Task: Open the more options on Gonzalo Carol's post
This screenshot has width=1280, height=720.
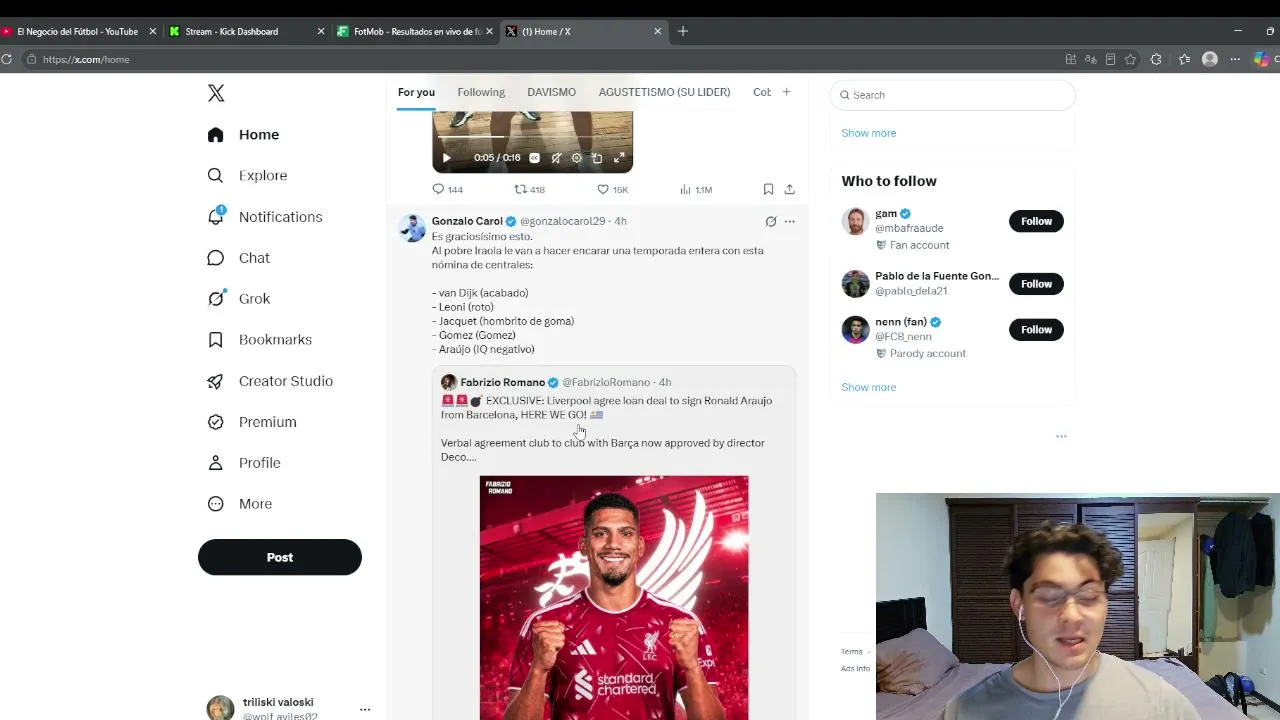Action: click(789, 221)
